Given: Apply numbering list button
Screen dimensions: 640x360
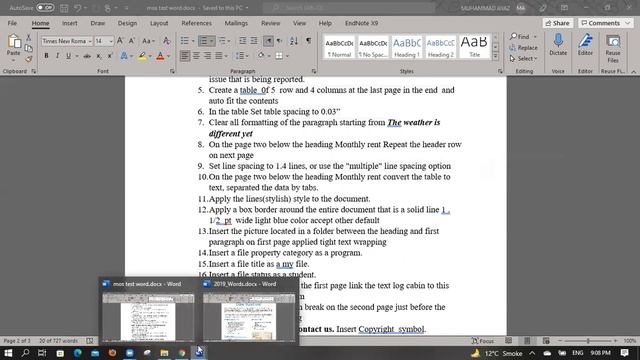Looking at the screenshot, I should (203, 41).
